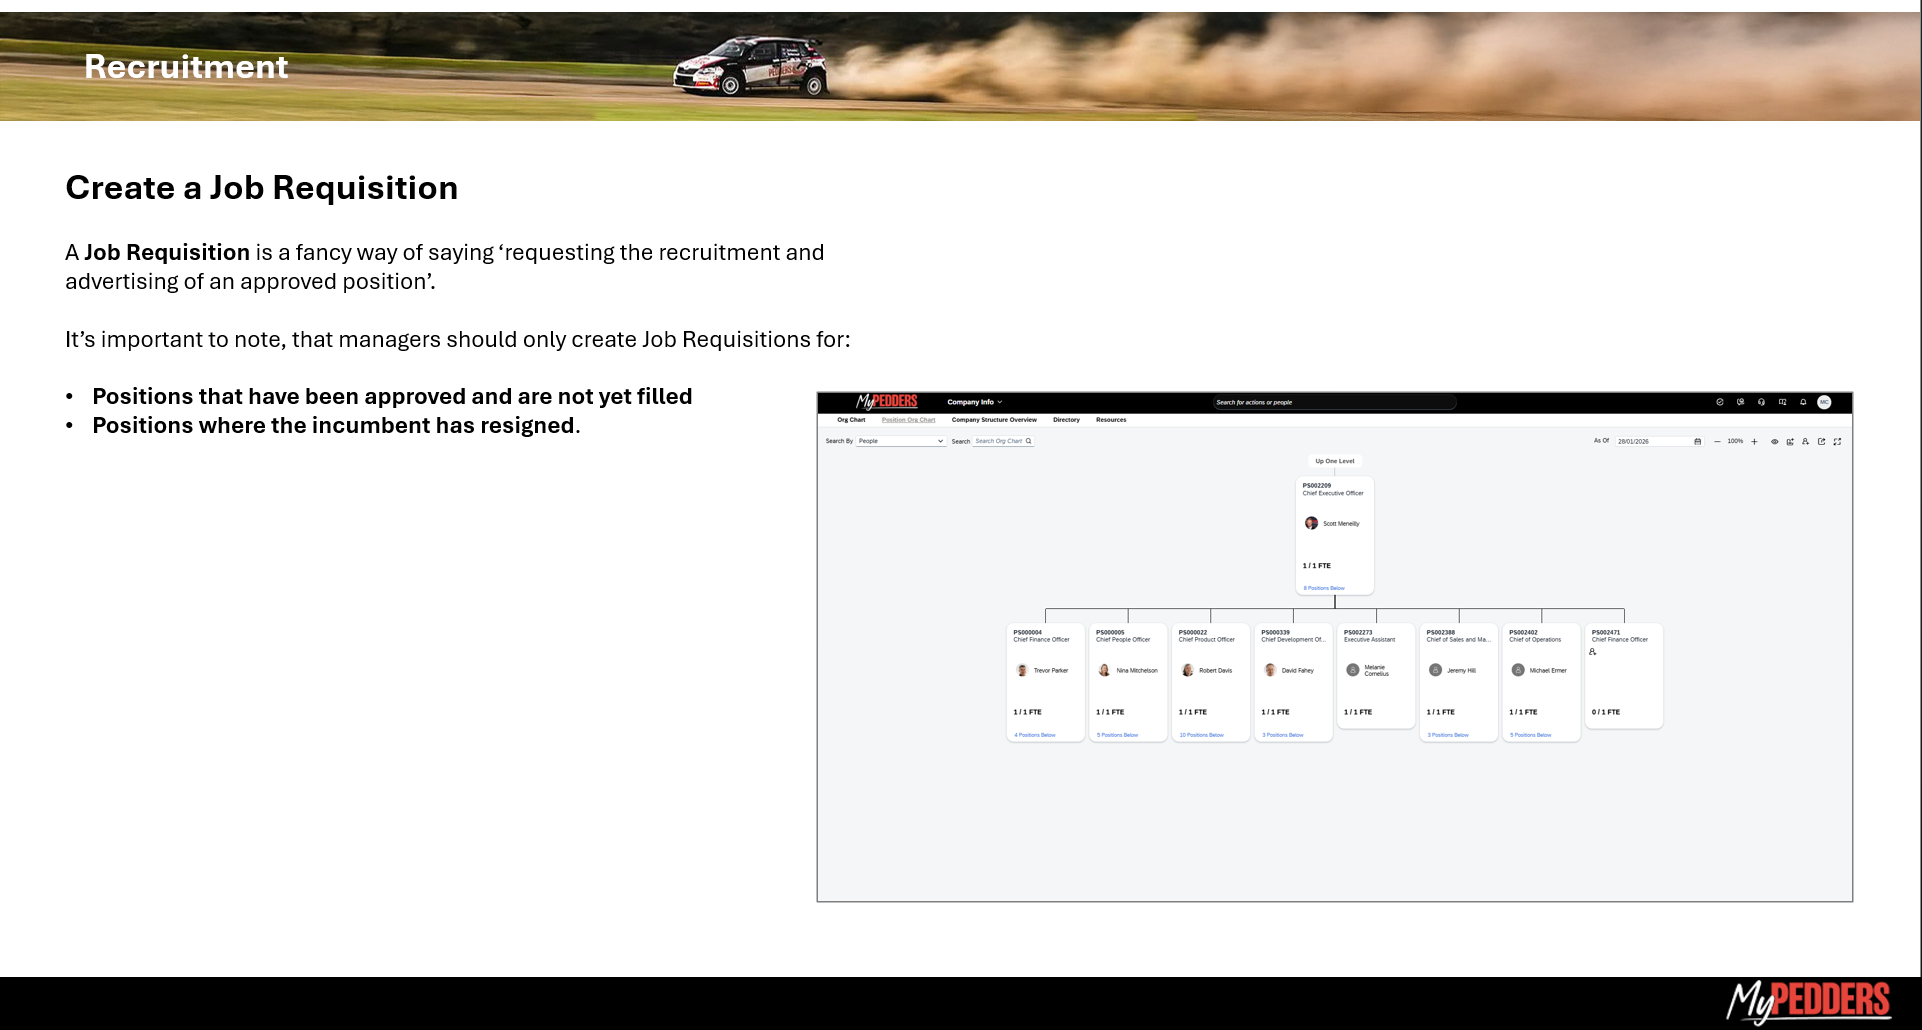Click the Search Org Chart field
Screen dimensions: 1922x1030
1000,441
